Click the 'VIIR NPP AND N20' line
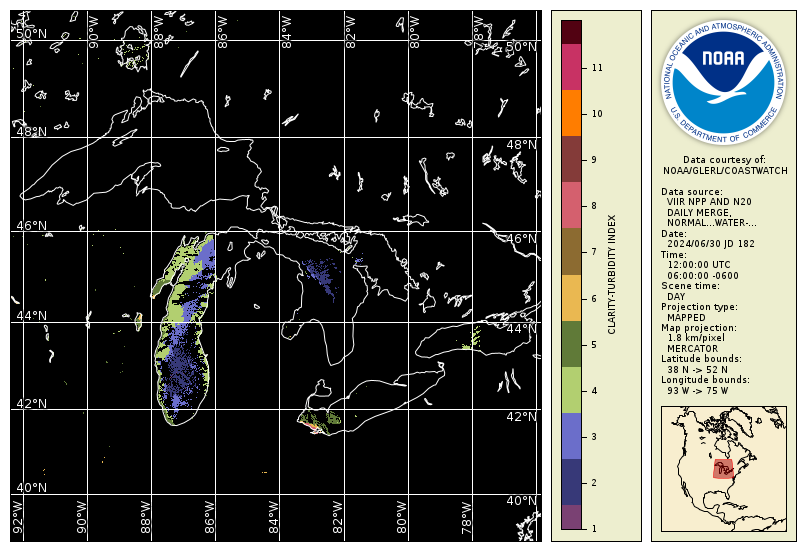This screenshot has width=806, height=551. [x=709, y=202]
